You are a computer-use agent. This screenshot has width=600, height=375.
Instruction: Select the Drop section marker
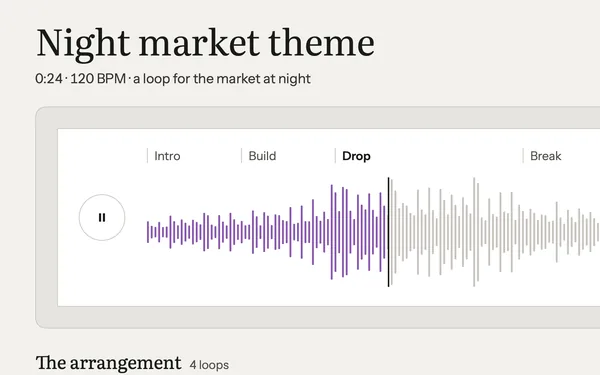pos(356,156)
